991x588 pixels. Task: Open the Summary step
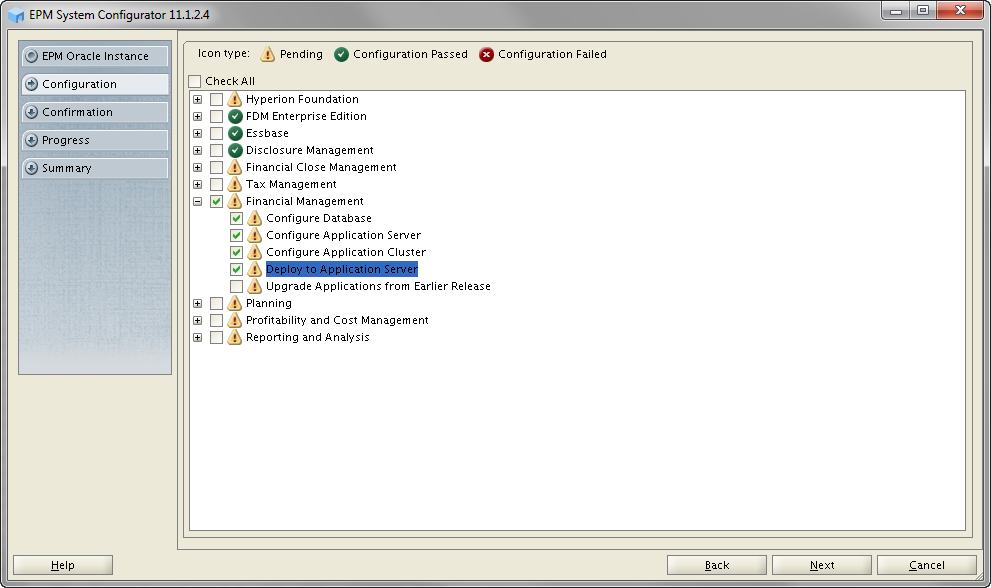pyautogui.click(x=95, y=168)
